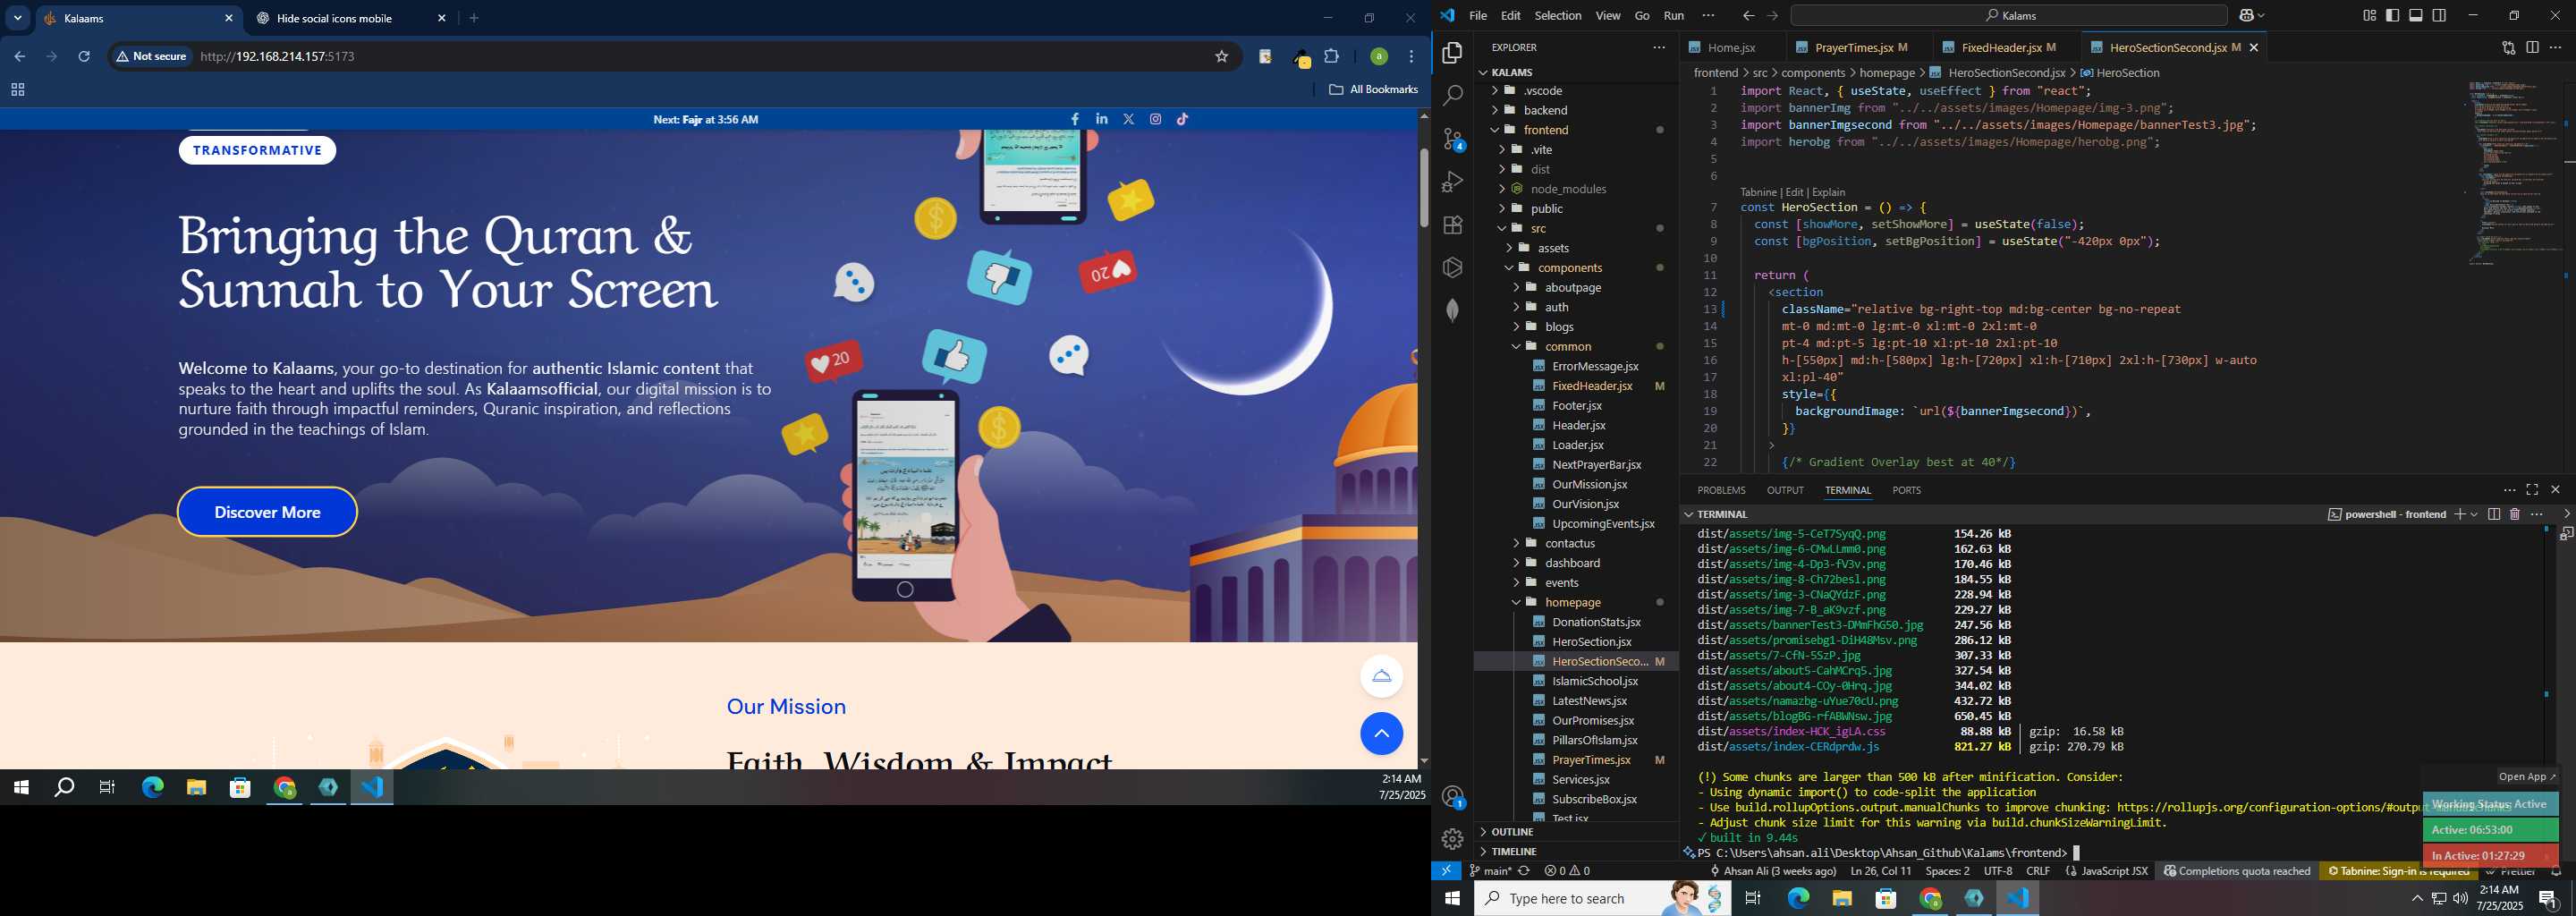Click the Open App button overlay
The height and width of the screenshot is (916, 2576).
(2526, 776)
